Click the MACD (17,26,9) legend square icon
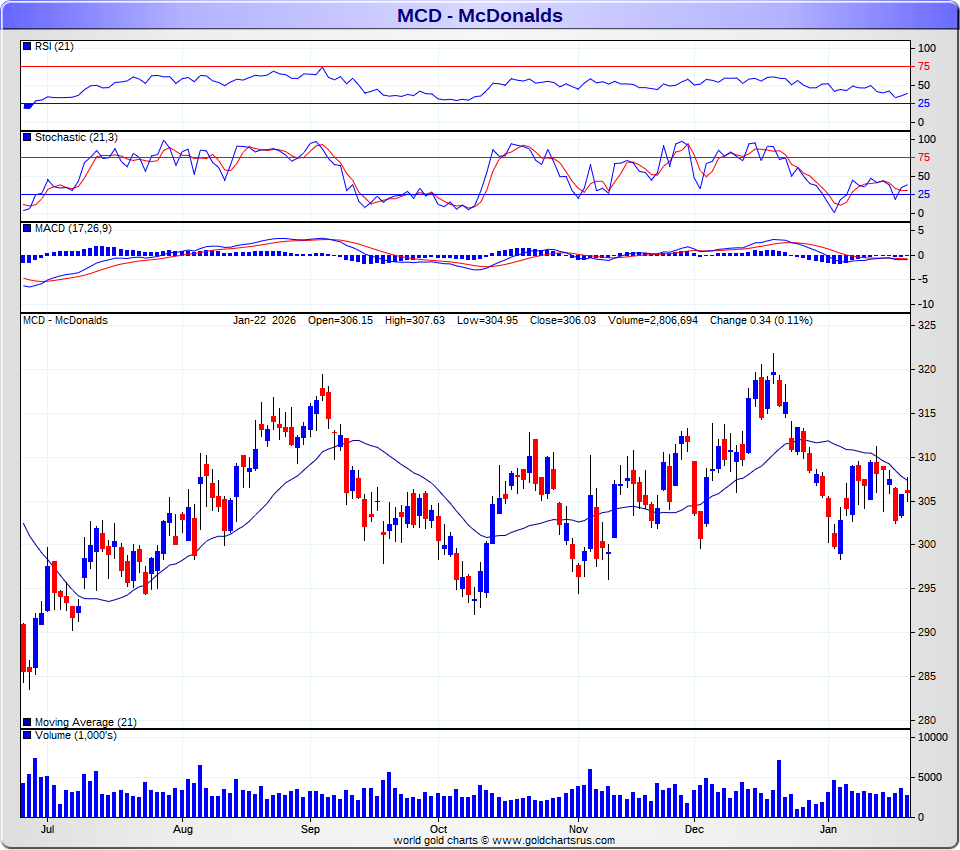 pyautogui.click(x=27, y=229)
